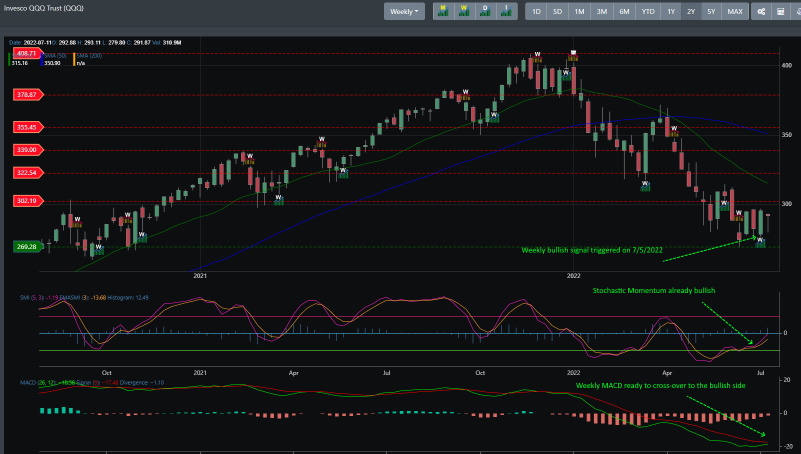This screenshot has width=801, height=454.
Task: Click the 378.87 resistance level tag
Action: [x=28, y=94]
